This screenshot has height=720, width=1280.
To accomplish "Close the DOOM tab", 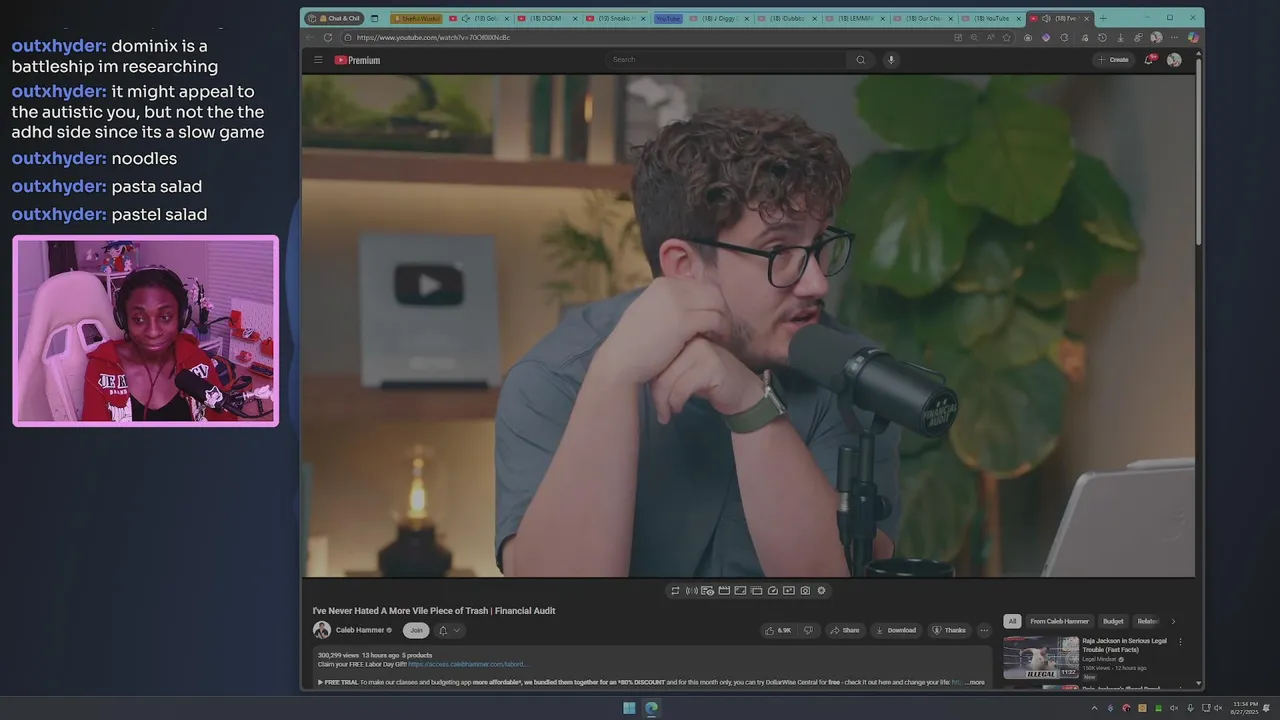I will click(575, 18).
